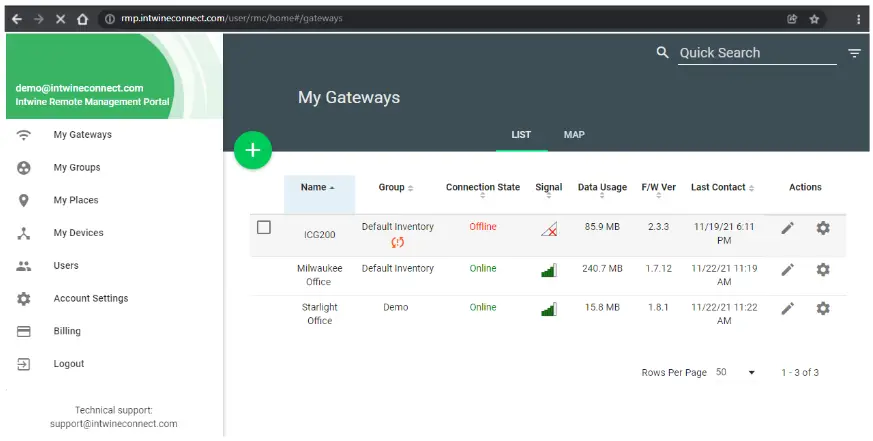Edit Milwaukee Office with pencil icon
873x441 pixels.
click(787, 270)
